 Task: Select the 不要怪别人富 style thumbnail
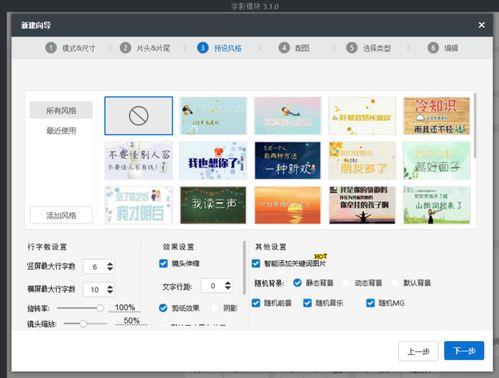(139, 161)
